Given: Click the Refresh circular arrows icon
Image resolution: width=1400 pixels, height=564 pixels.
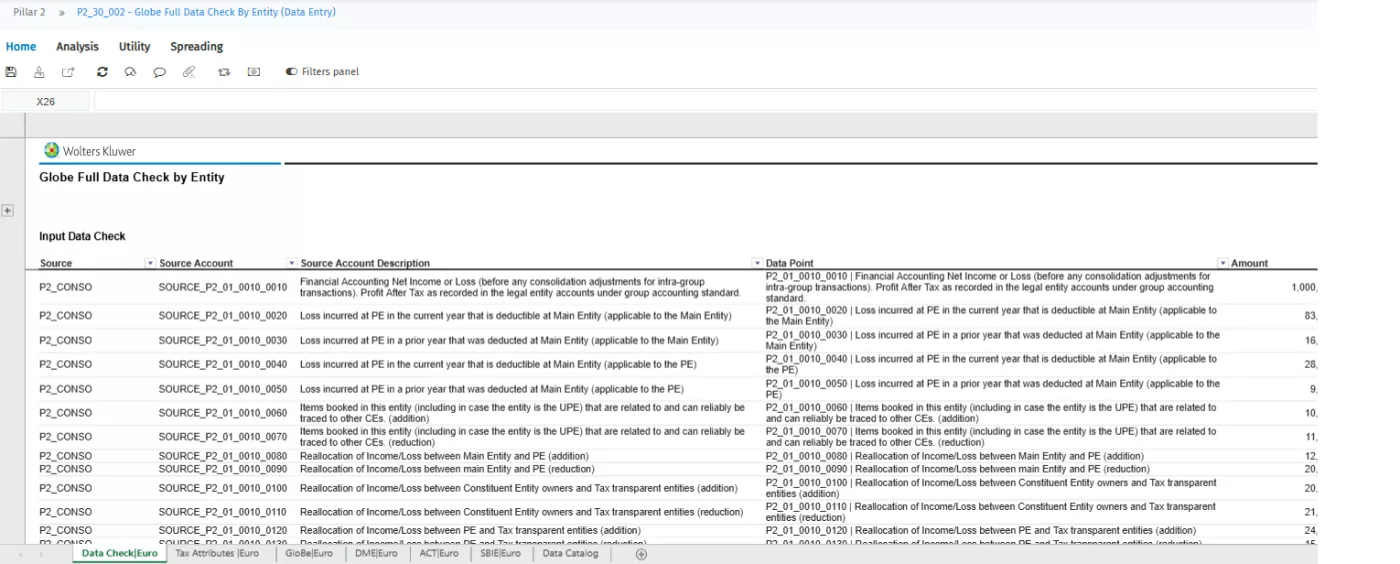Looking at the screenshot, I should click(x=102, y=72).
